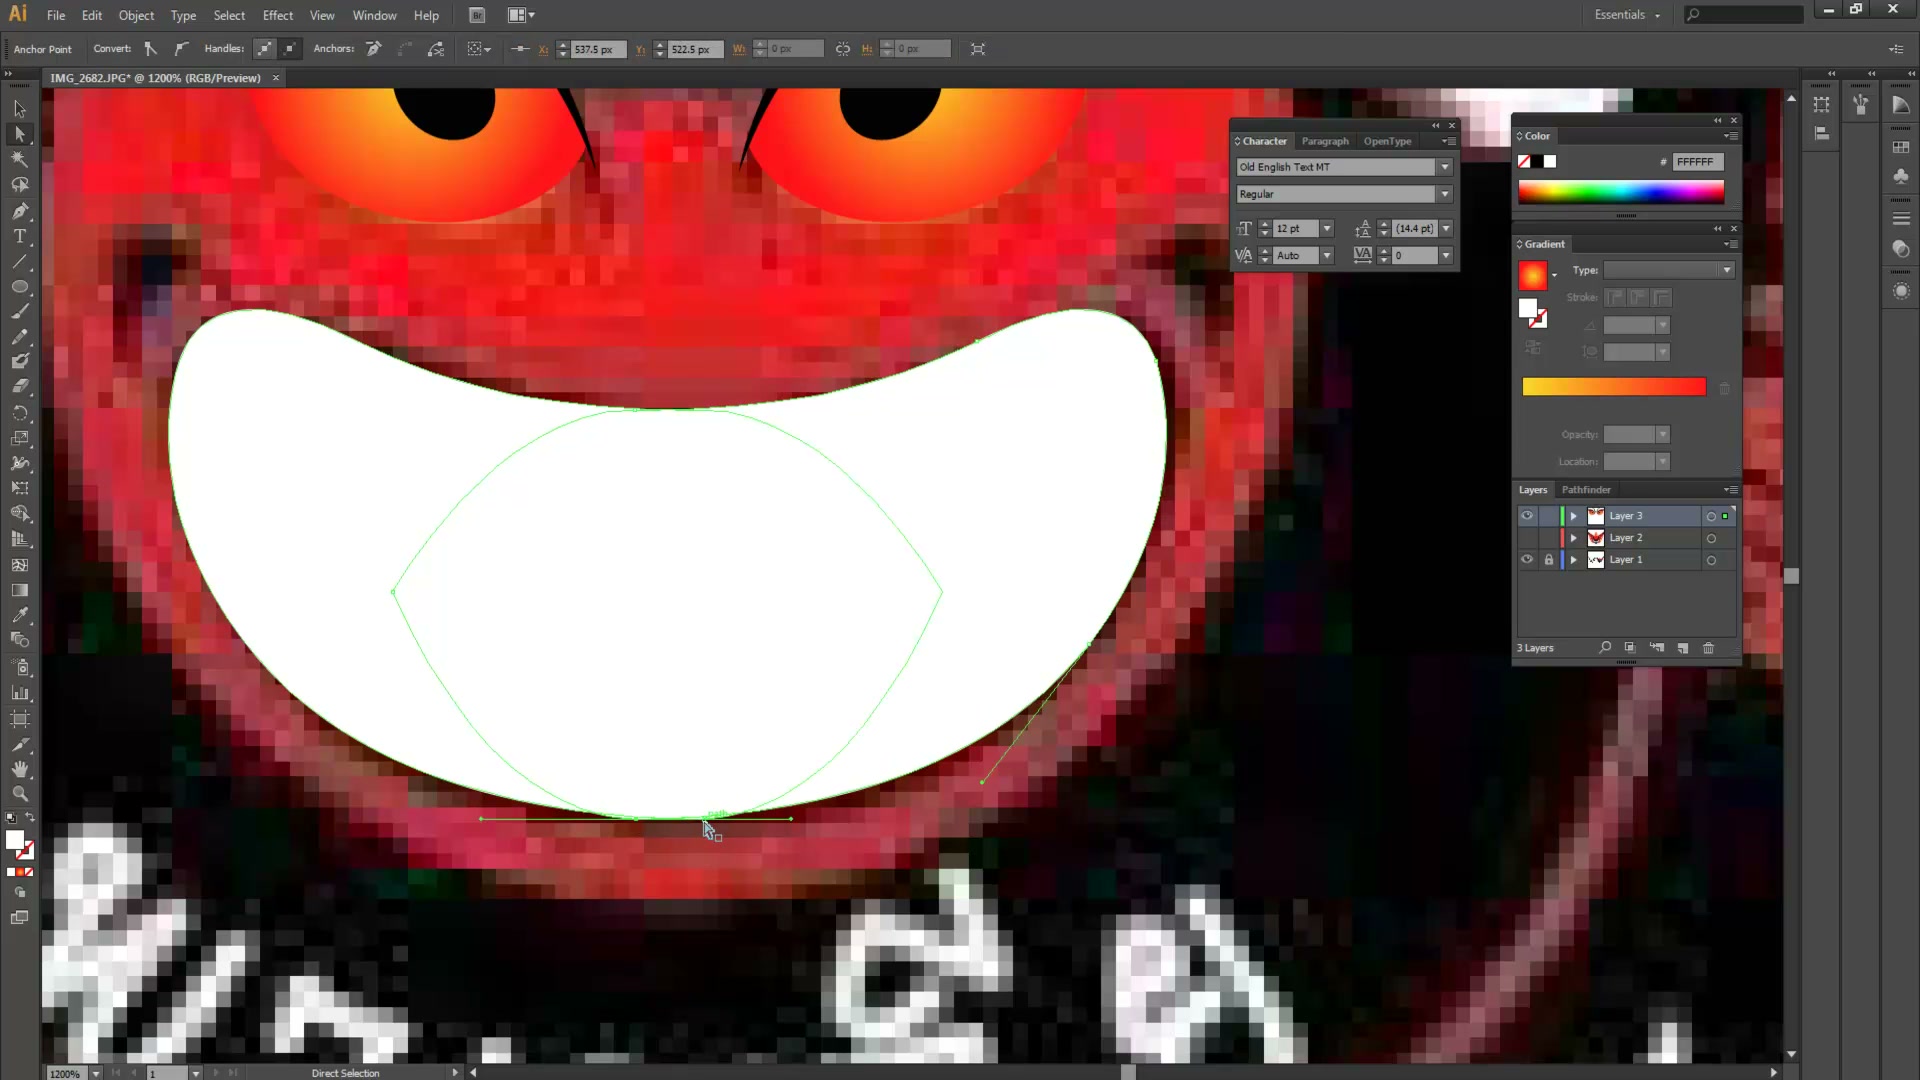
Task: Select the Type tool
Action: point(20,237)
